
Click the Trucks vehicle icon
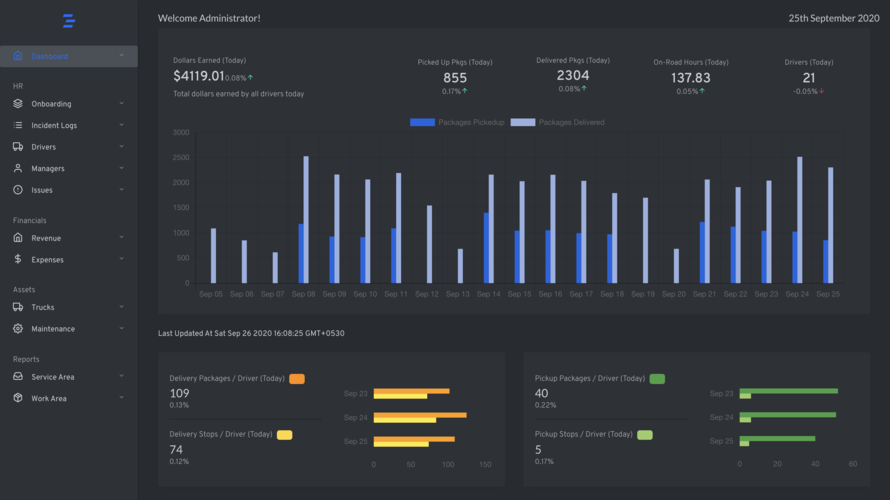18,307
